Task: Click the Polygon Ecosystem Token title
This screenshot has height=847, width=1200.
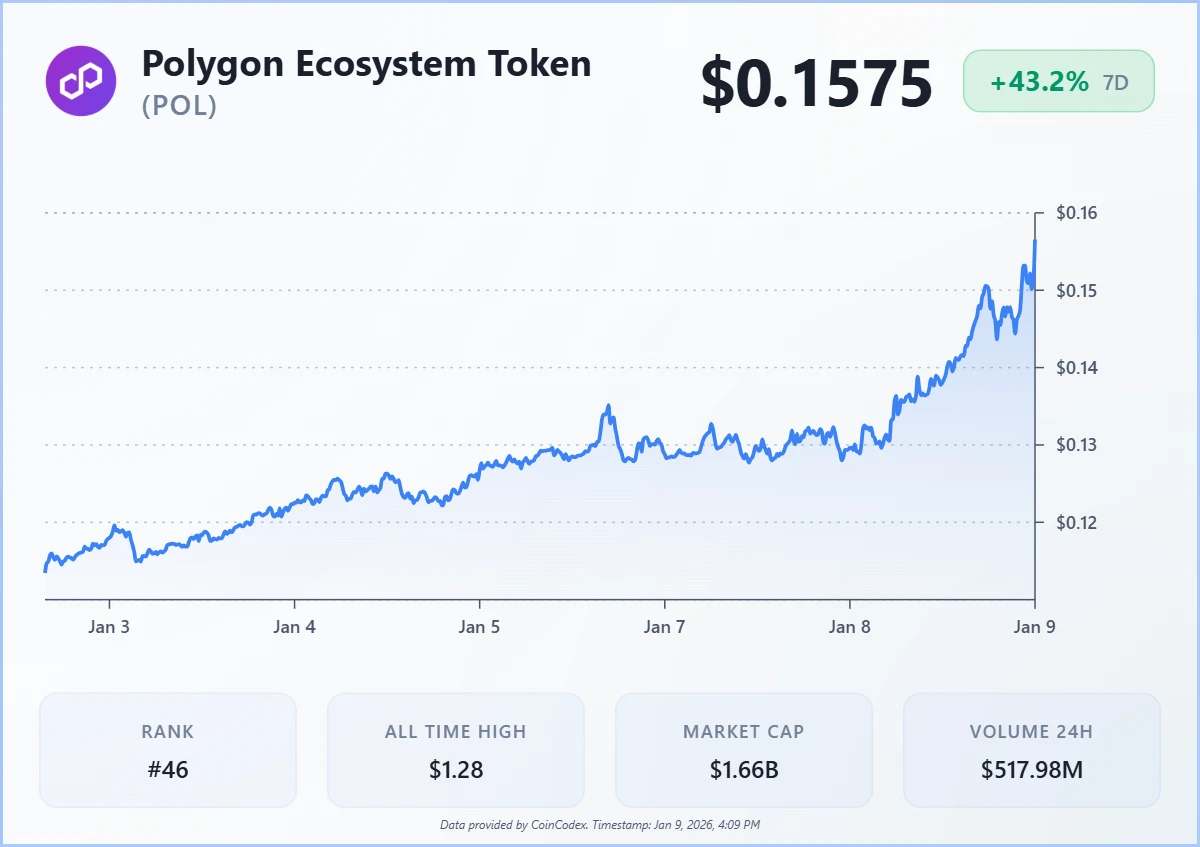Action: coord(366,64)
